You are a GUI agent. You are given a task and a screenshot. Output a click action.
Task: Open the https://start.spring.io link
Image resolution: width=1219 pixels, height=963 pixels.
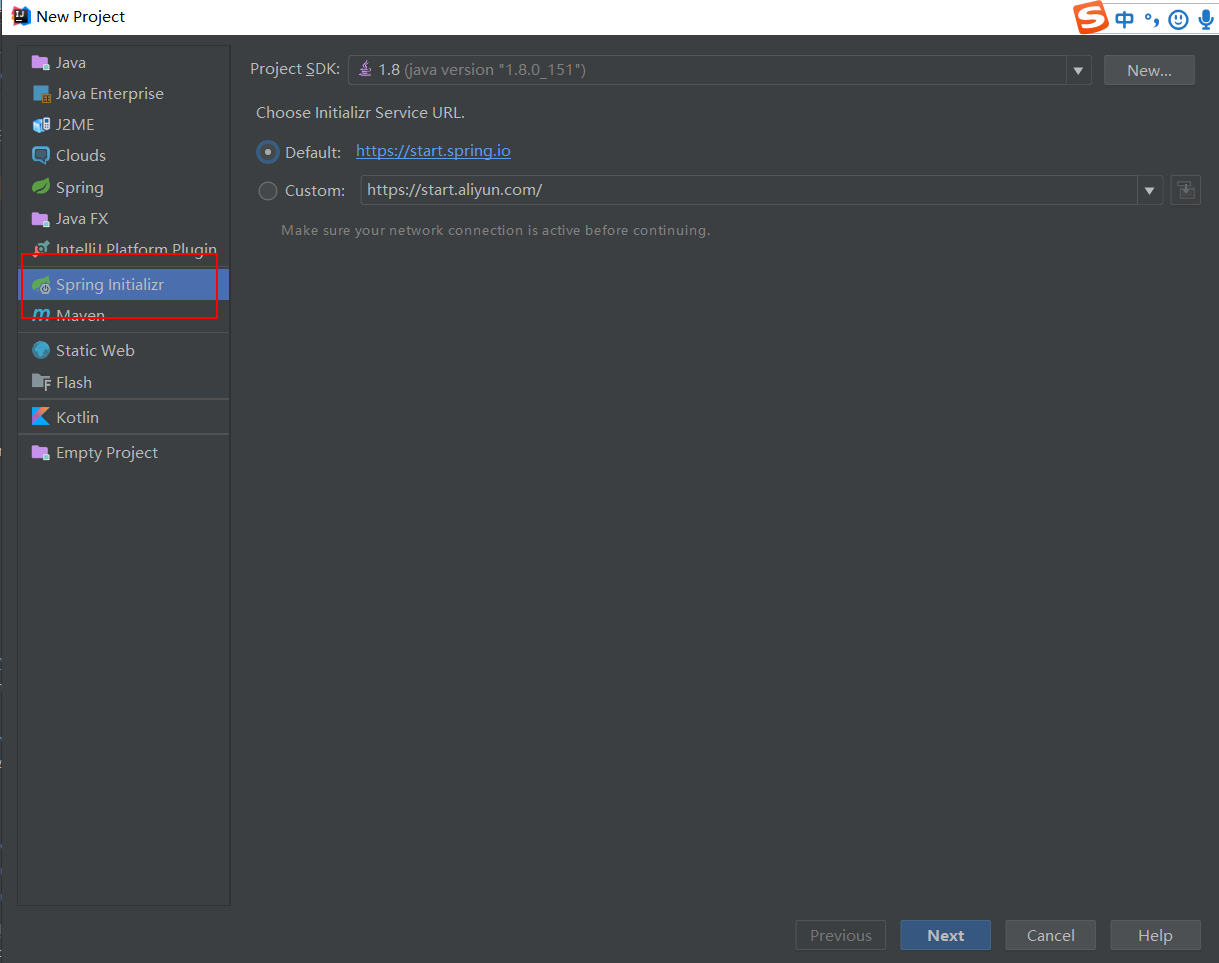433,151
